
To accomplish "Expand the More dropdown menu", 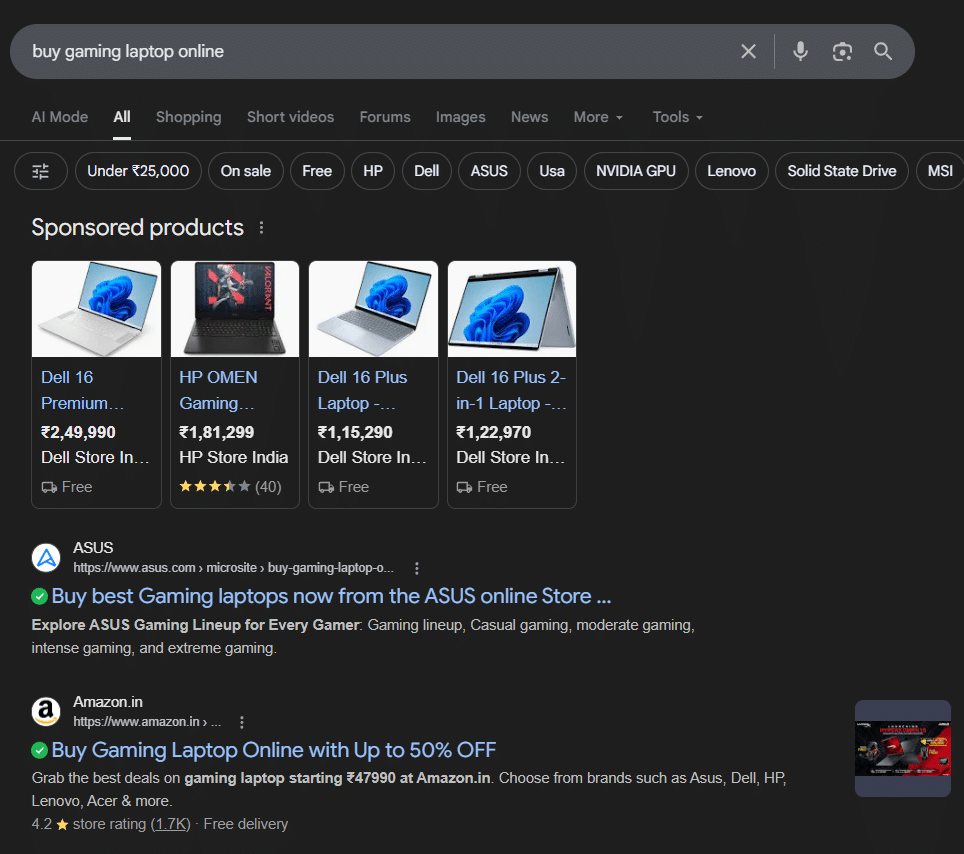I will click(x=598, y=117).
